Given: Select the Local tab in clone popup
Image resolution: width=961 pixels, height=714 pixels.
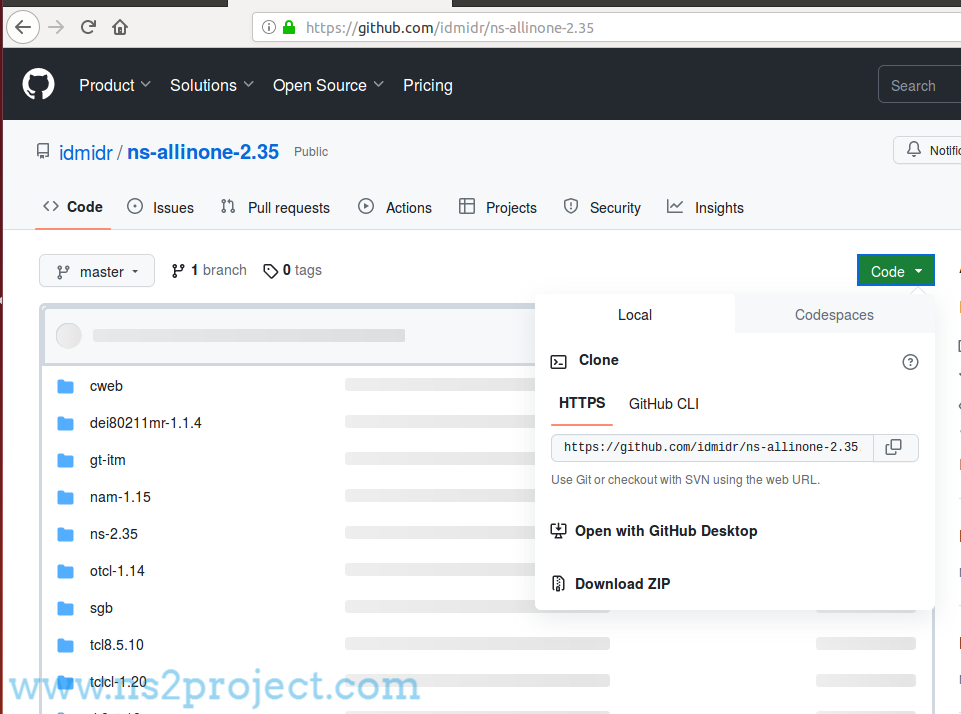Looking at the screenshot, I should click(635, 314).
